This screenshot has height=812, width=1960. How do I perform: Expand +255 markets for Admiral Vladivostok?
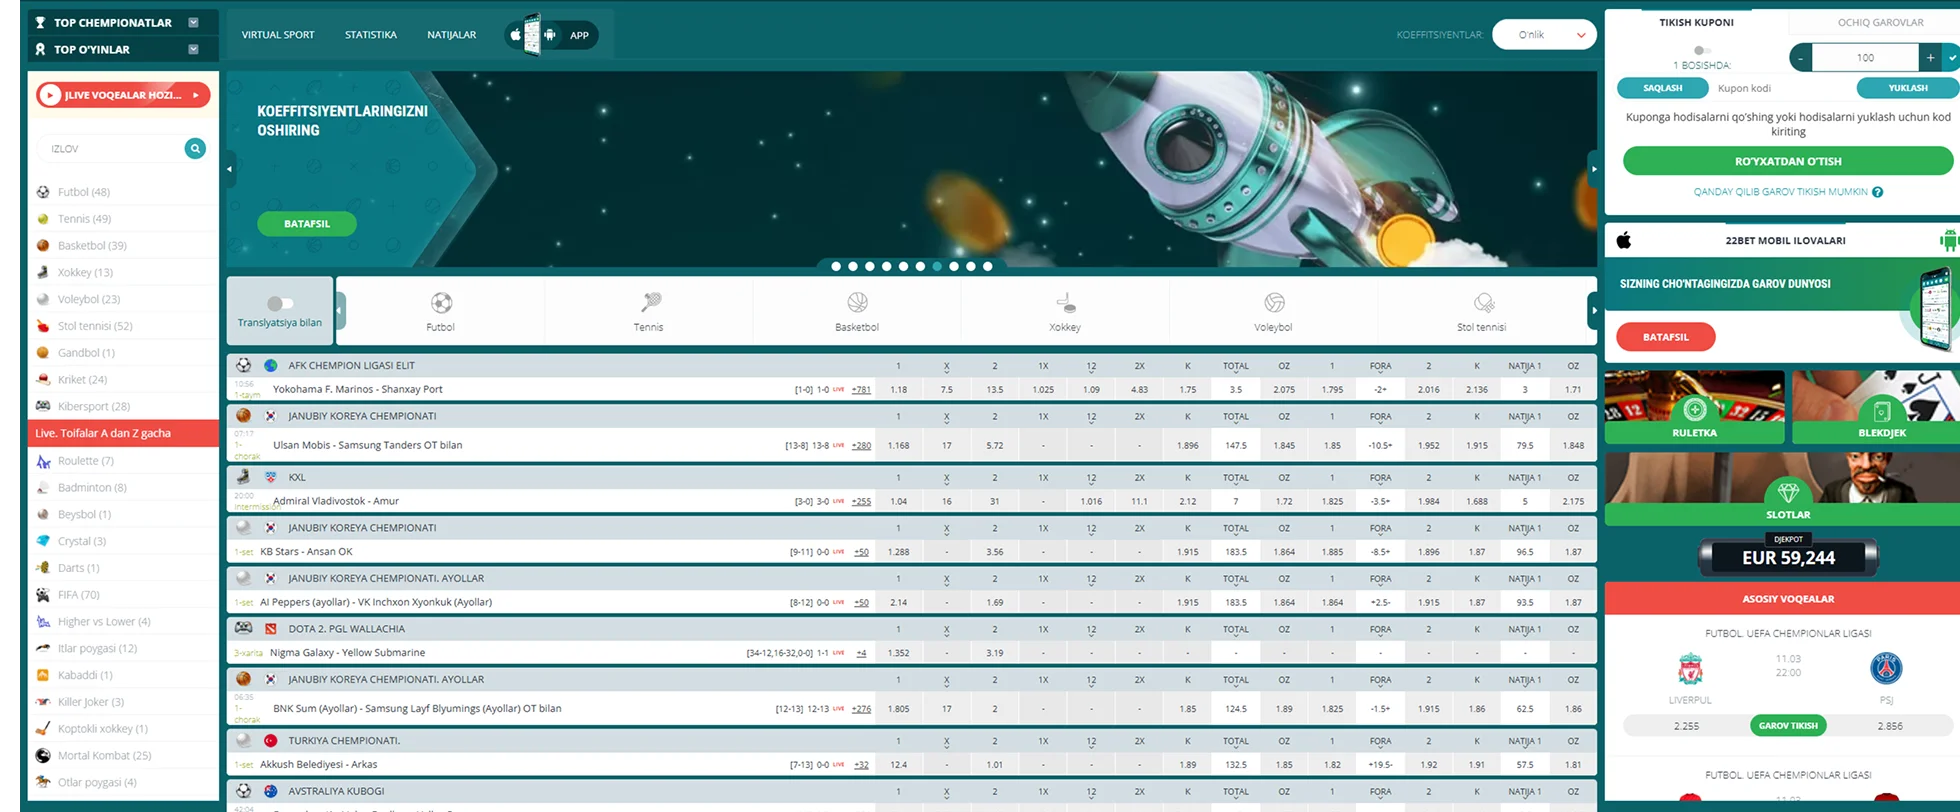tap(861, 502)
